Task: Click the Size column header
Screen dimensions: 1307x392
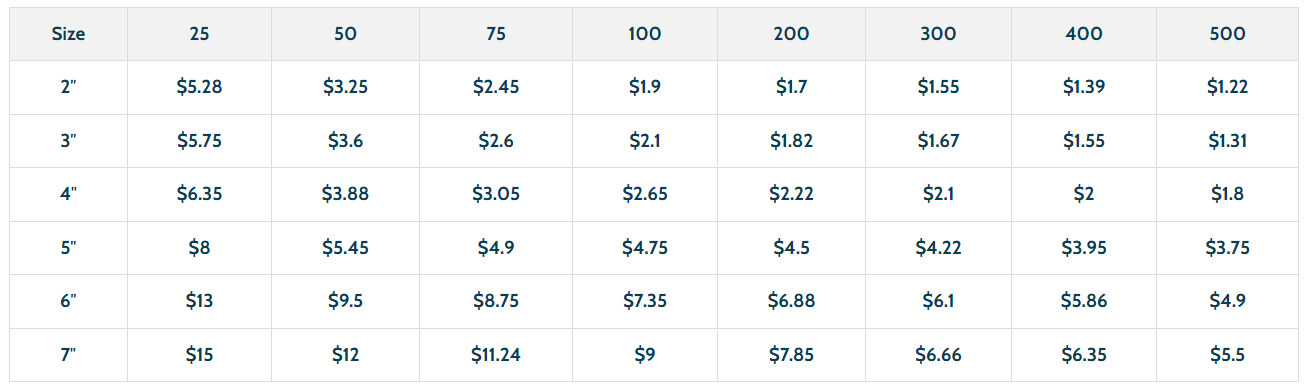Action: point(69,34)
